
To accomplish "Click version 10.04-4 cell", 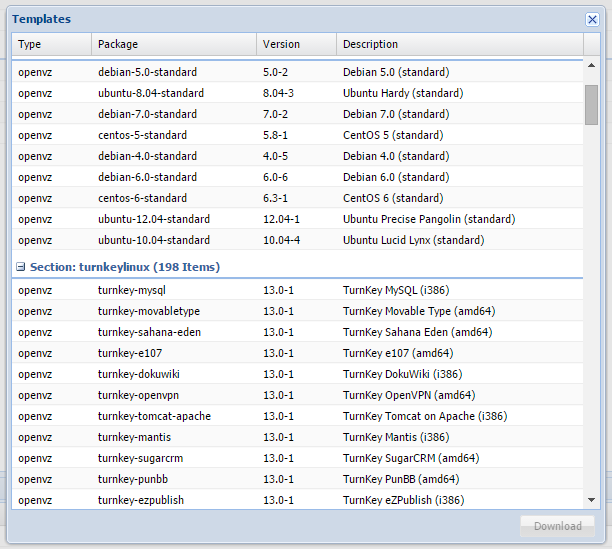I will [x=281, y=240].
